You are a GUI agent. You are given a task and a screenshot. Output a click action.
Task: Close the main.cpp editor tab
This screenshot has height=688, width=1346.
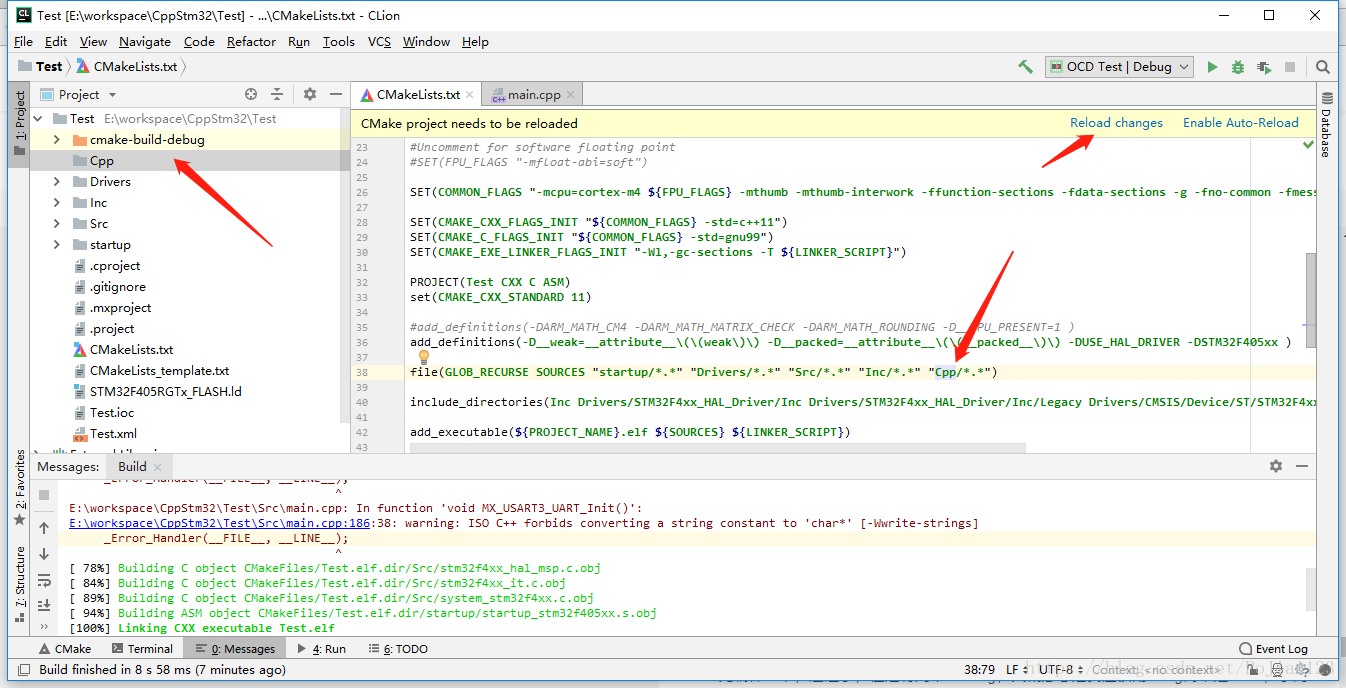pos(571,95)
